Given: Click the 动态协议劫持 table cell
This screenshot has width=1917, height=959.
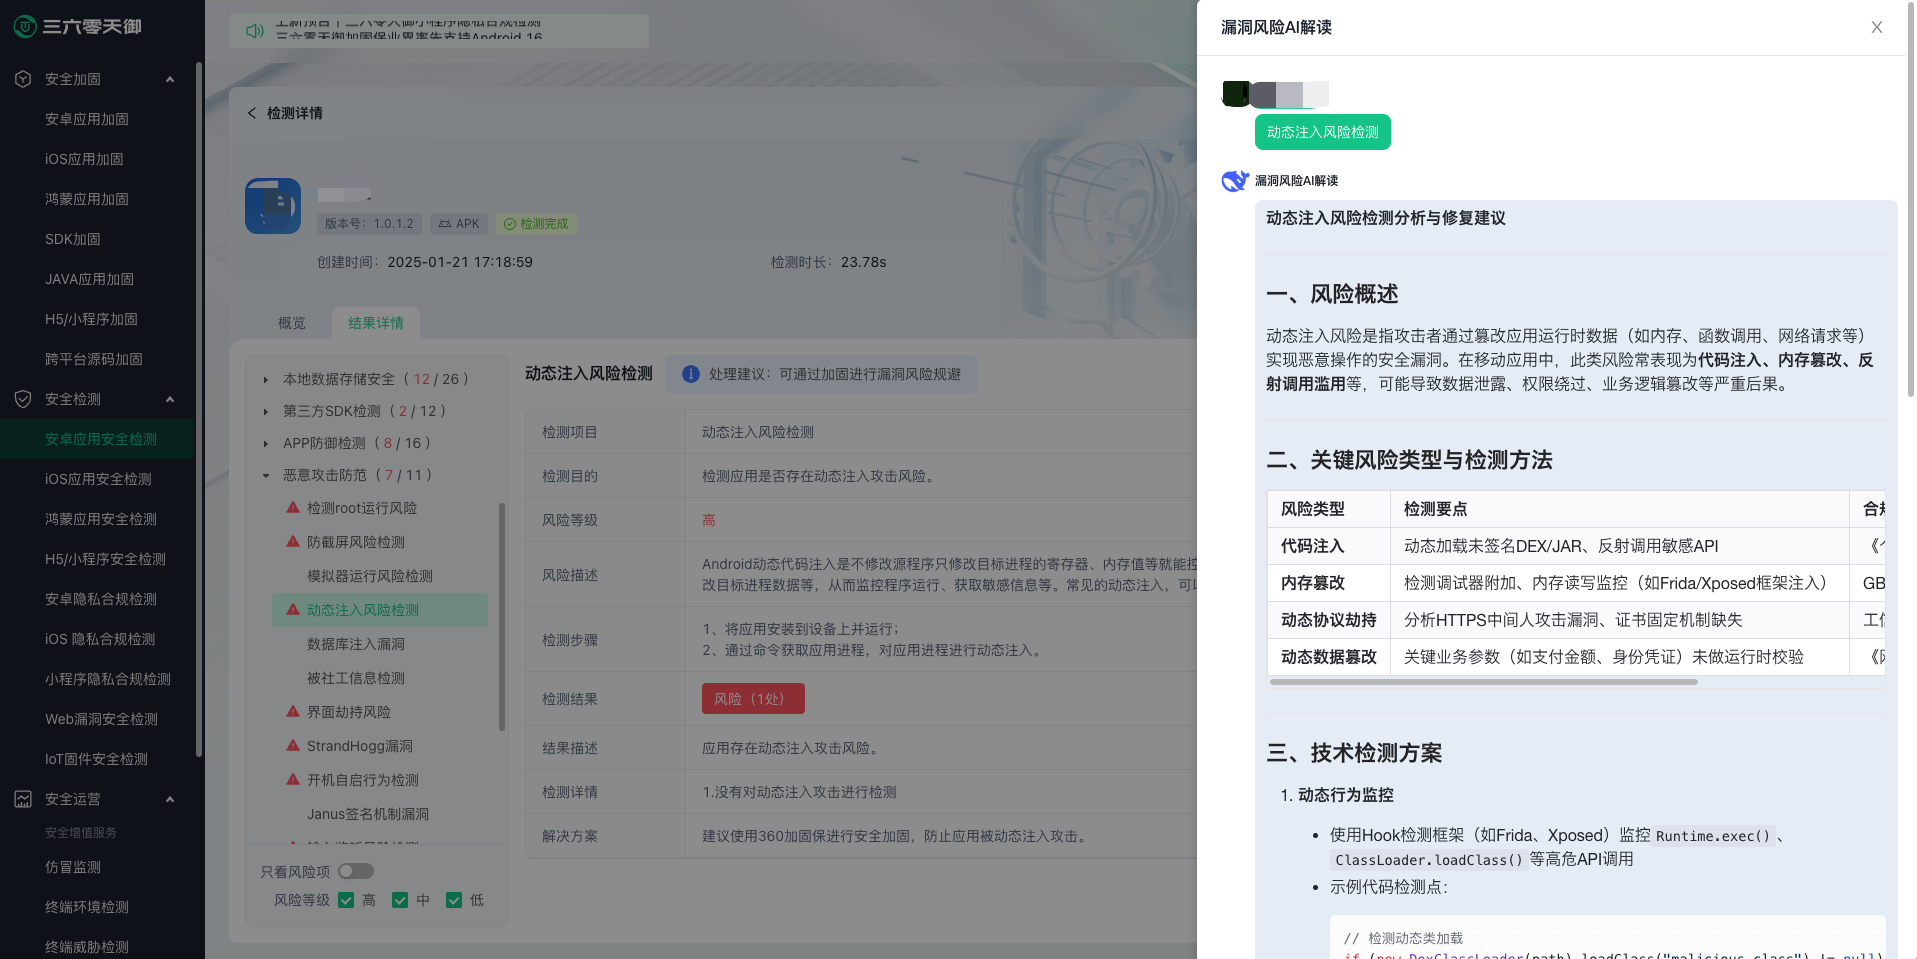Looking at the screenshot, I should pyautogui.click(x=1329, y=620).
